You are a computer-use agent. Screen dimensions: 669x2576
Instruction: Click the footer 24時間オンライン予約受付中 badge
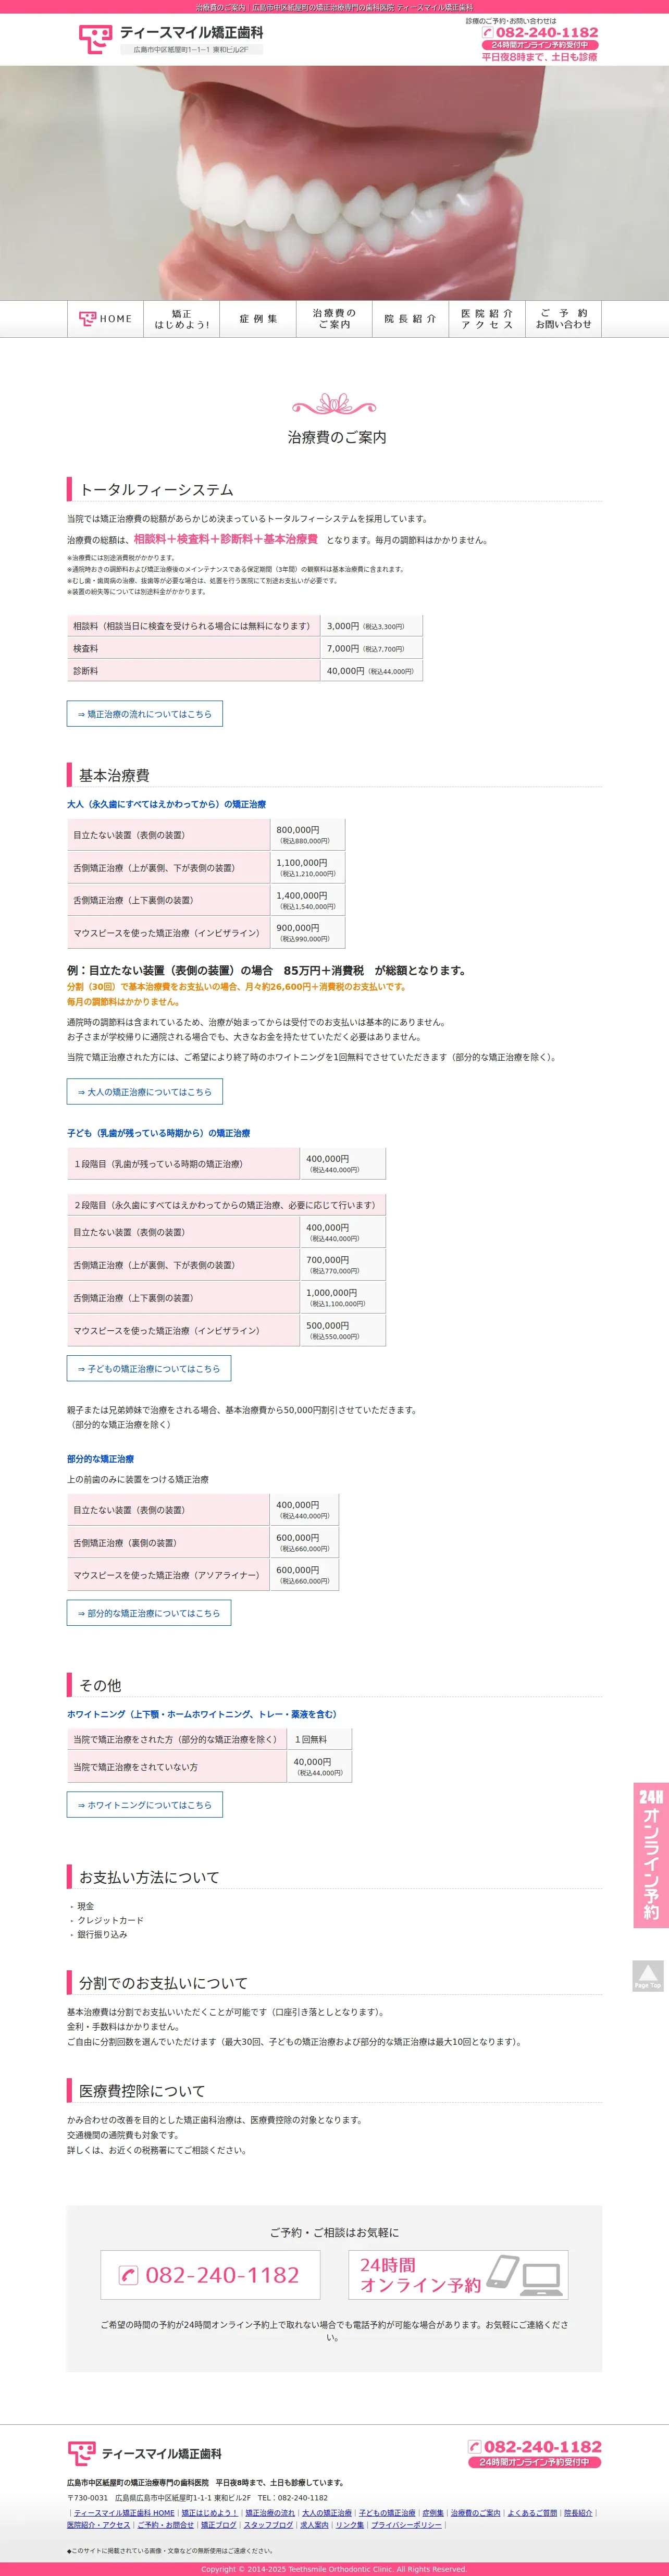(x=534, y=2462)
